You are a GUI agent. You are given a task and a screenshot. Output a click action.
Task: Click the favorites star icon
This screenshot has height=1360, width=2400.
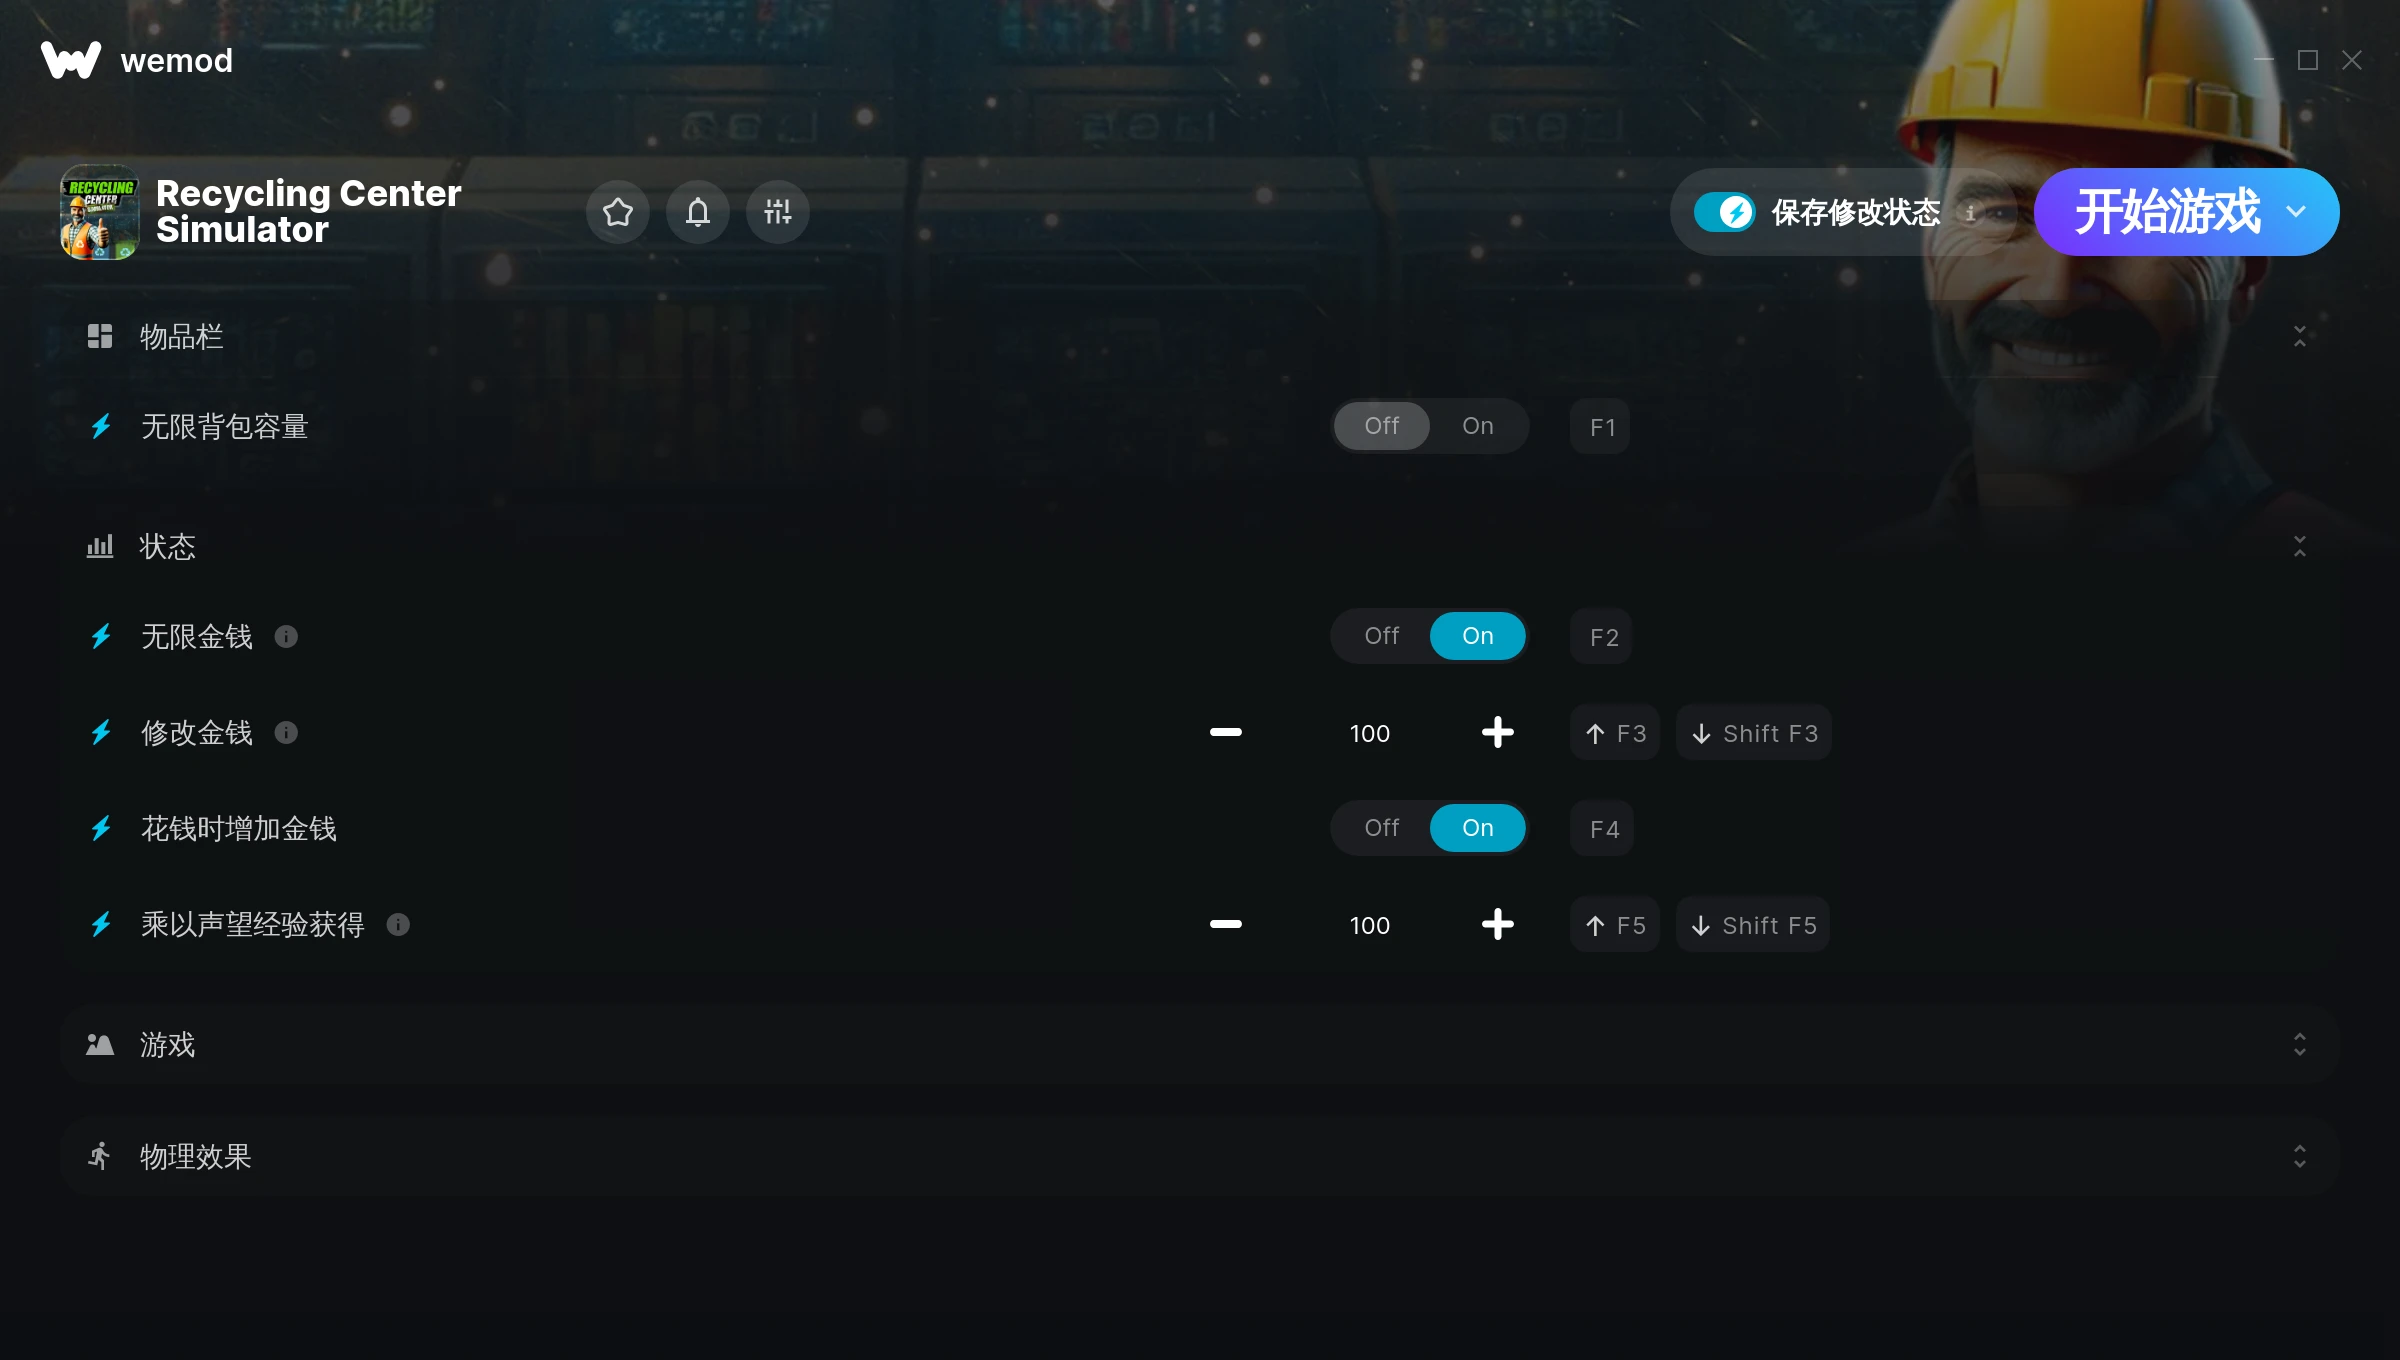click(x=616, y=211)
